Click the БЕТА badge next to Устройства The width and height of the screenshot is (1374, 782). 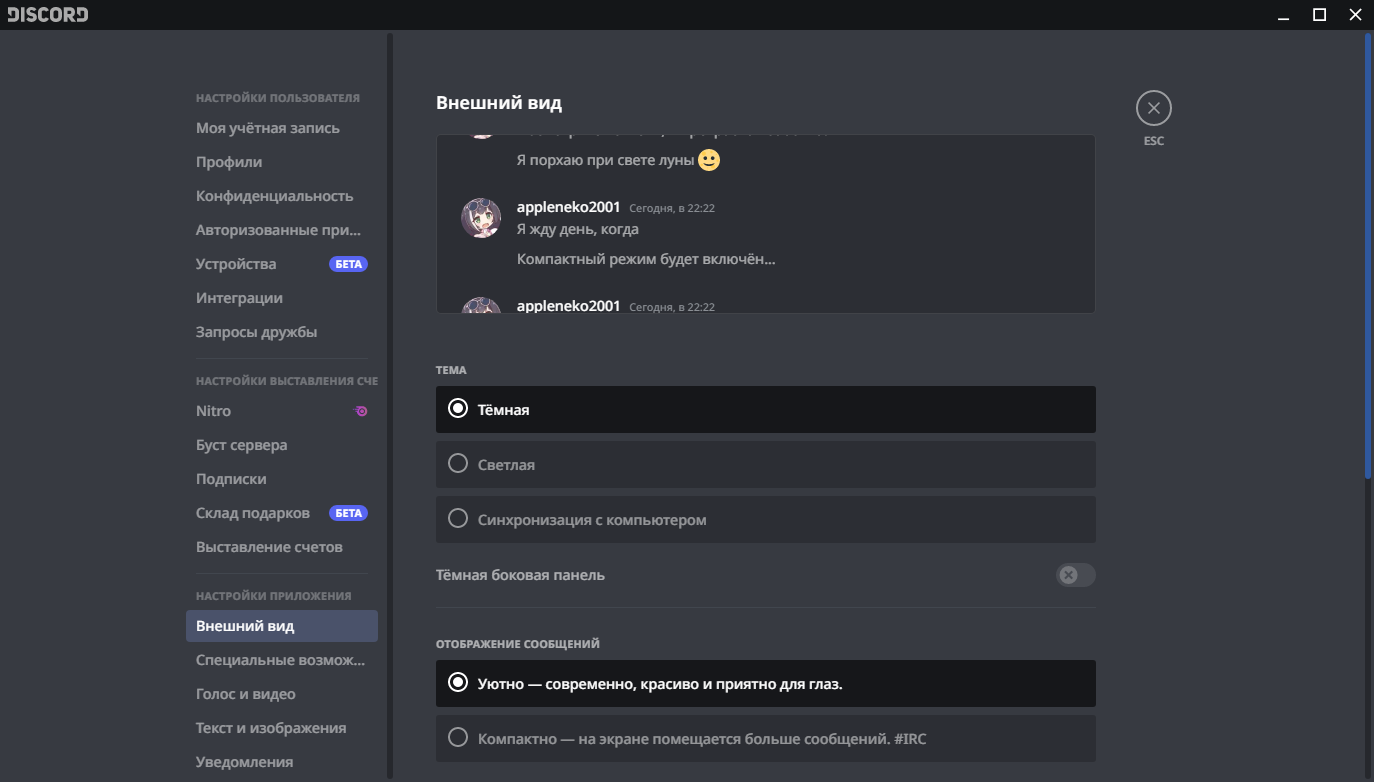pos(349,264)
